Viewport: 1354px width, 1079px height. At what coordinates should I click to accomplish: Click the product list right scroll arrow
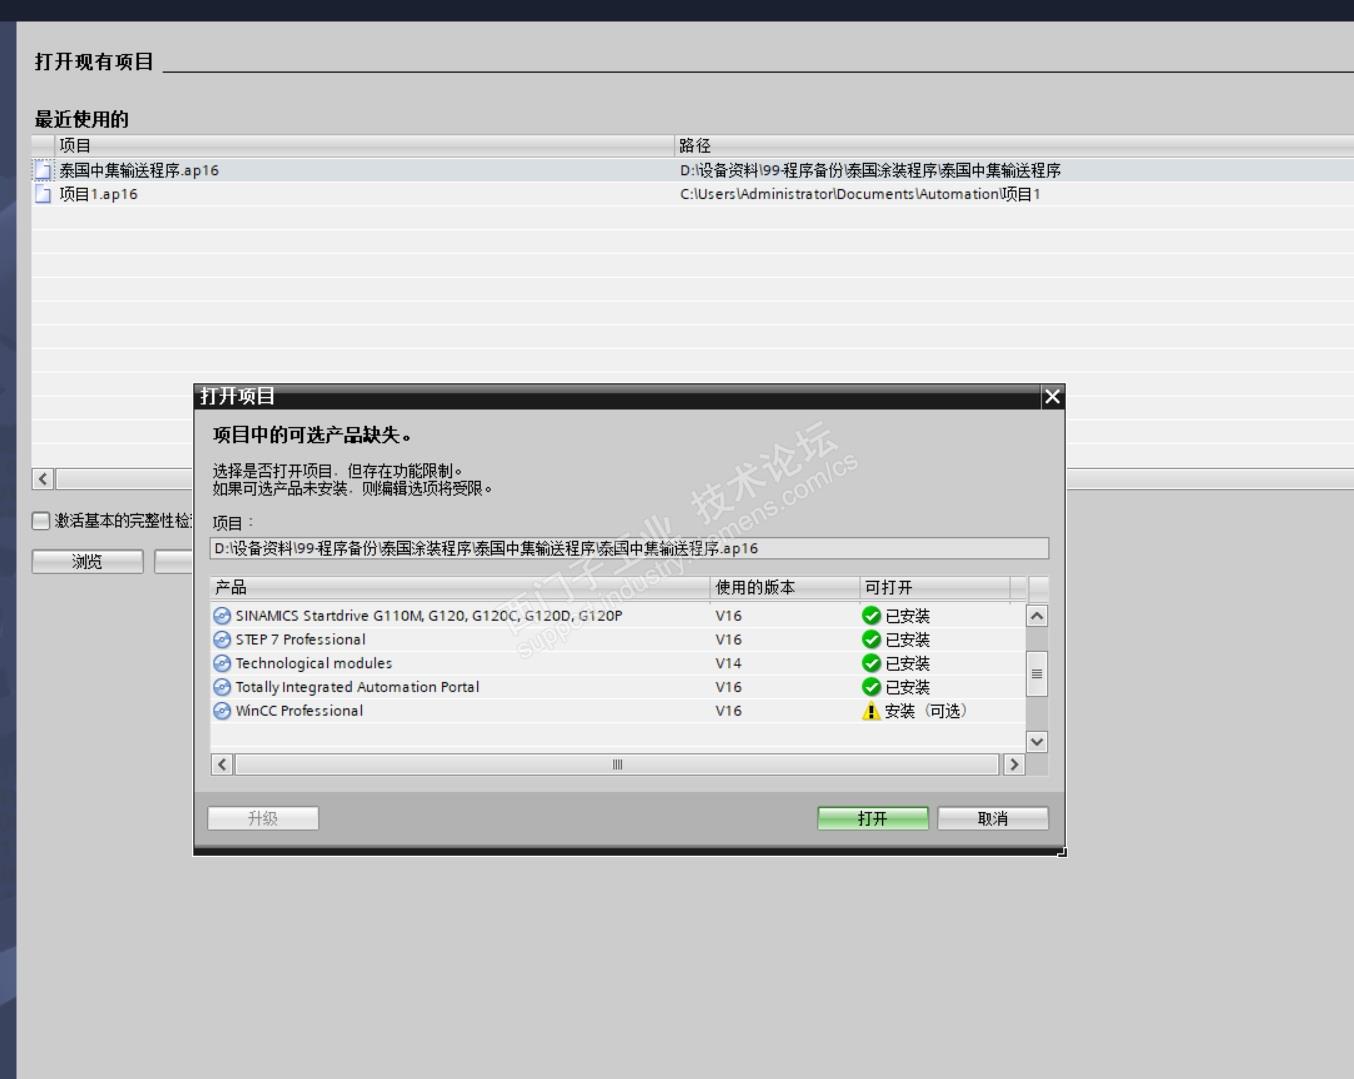point(1014,765)
